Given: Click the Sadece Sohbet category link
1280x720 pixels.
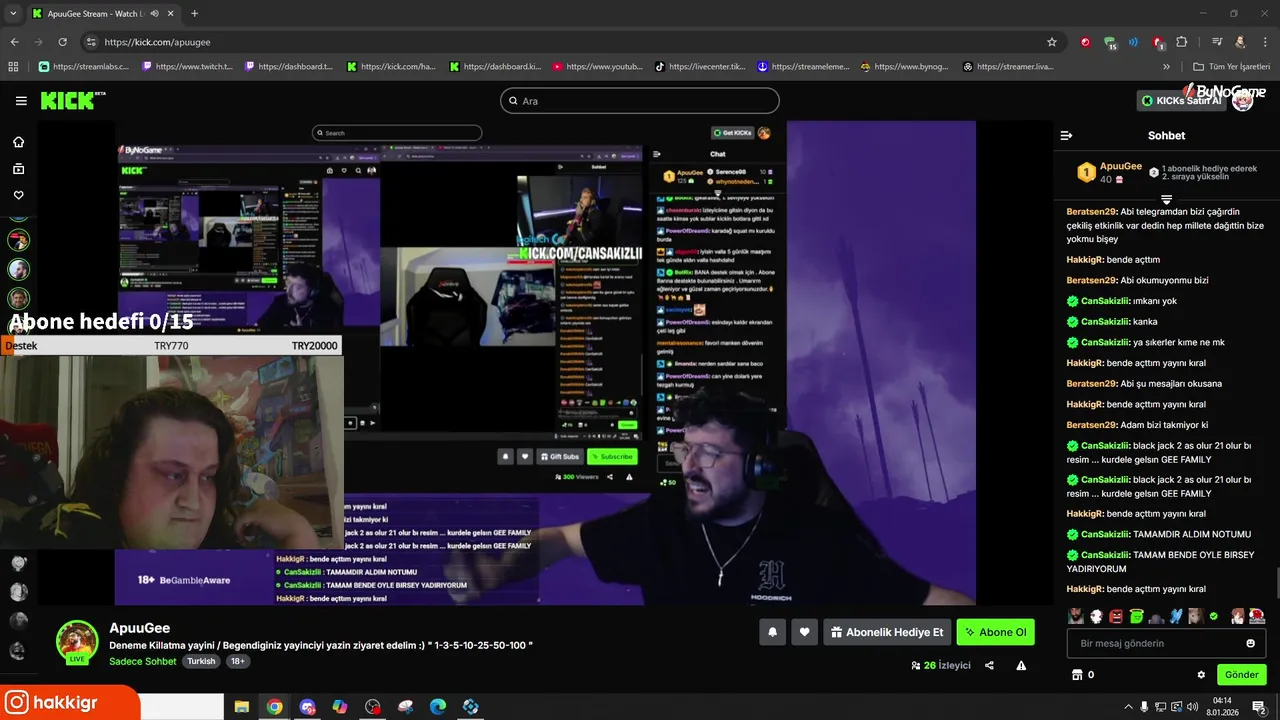Looking at the screenshot, I should click(x=142, y=661).
